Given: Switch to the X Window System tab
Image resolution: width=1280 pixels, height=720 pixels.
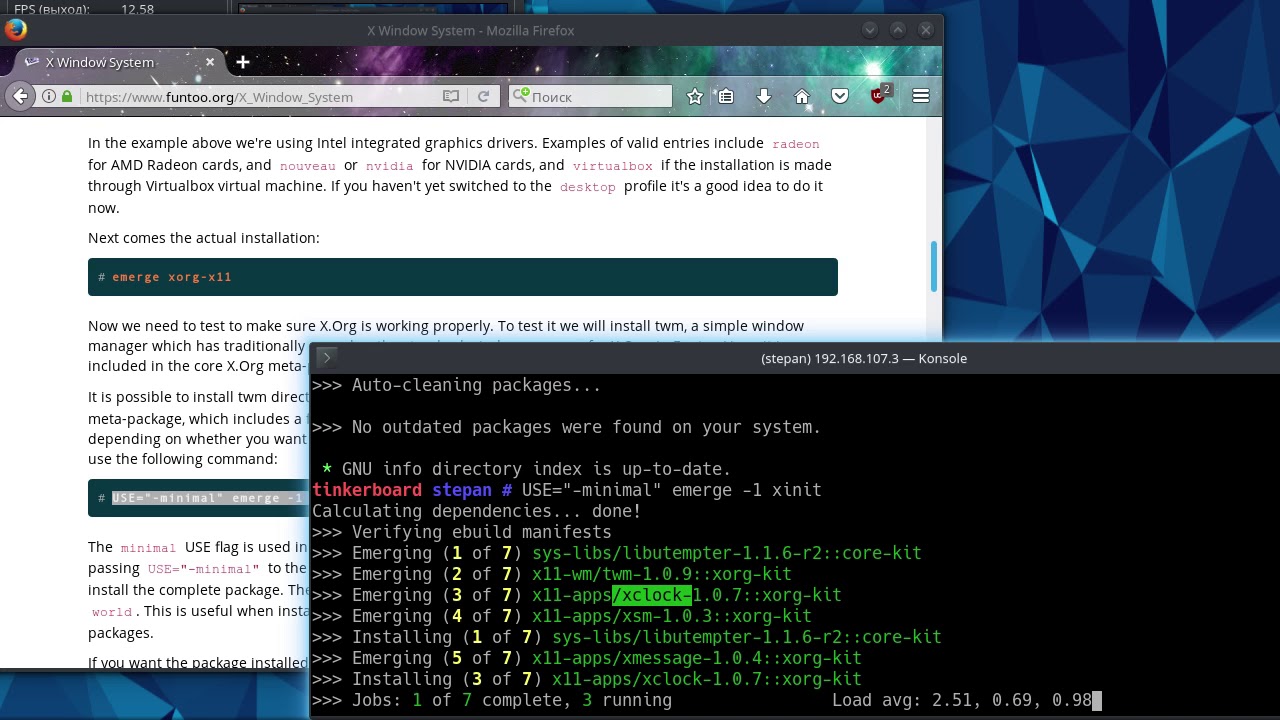Looking at the screenshot, I should (119, 62).
